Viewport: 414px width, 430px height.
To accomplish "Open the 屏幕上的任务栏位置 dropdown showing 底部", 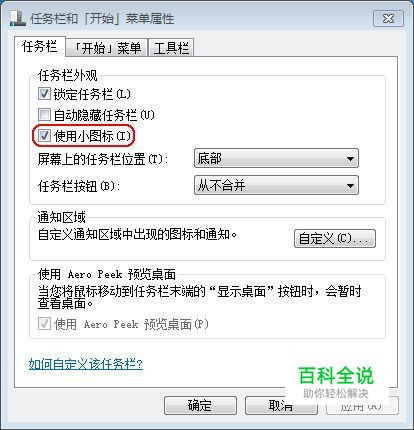I will click(x=276, y=158).
